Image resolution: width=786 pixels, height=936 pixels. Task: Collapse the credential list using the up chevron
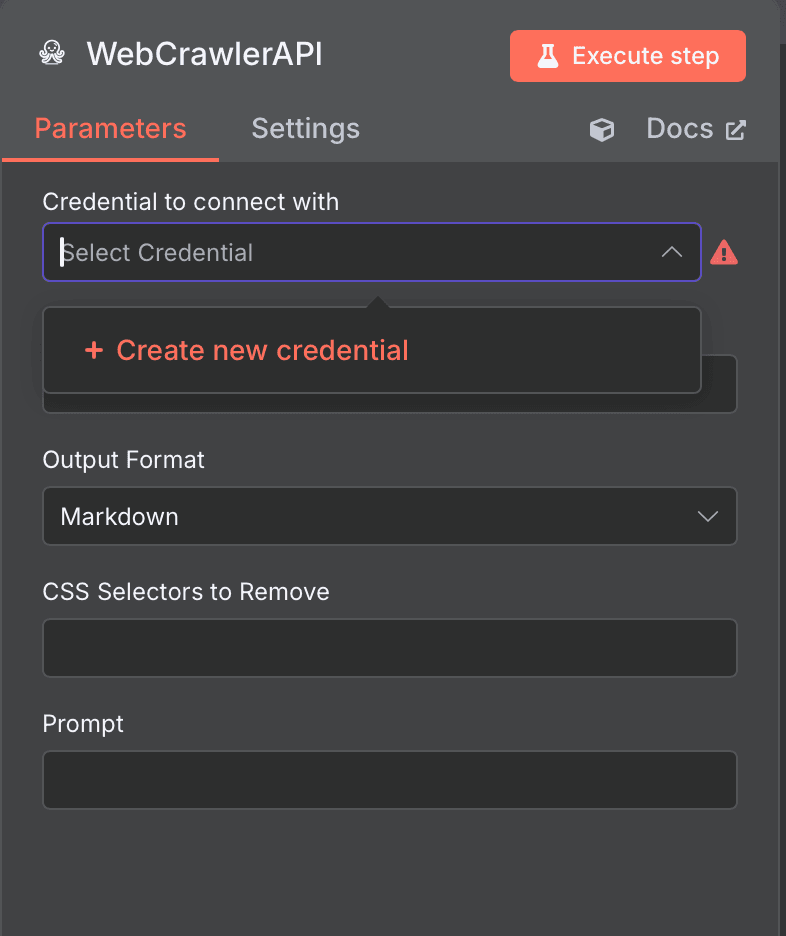672,252
